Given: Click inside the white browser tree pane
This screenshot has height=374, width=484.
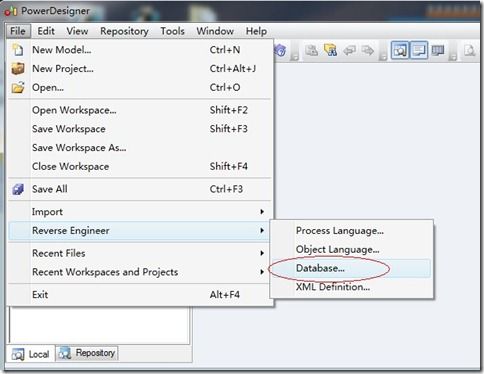Looking at the screenshot, I should [x=99, y=325].
